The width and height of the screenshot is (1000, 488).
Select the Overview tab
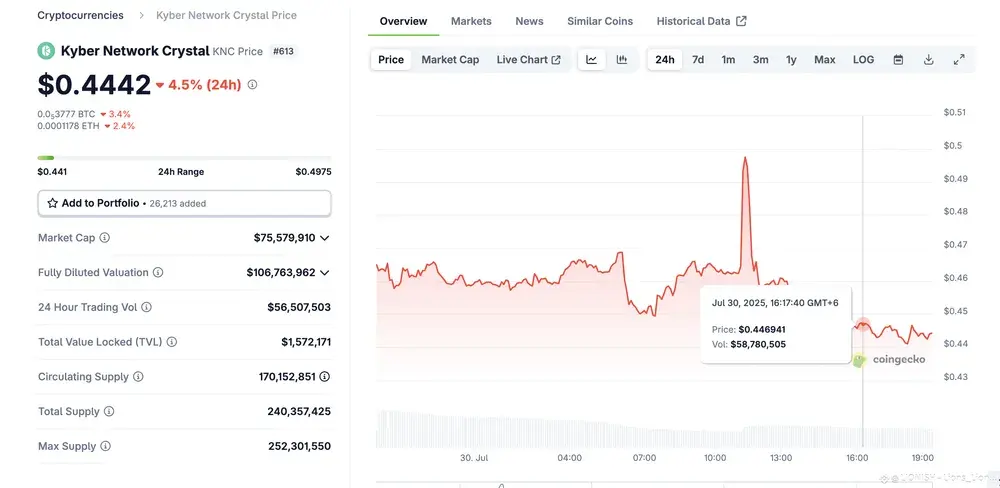click(404, 21)
